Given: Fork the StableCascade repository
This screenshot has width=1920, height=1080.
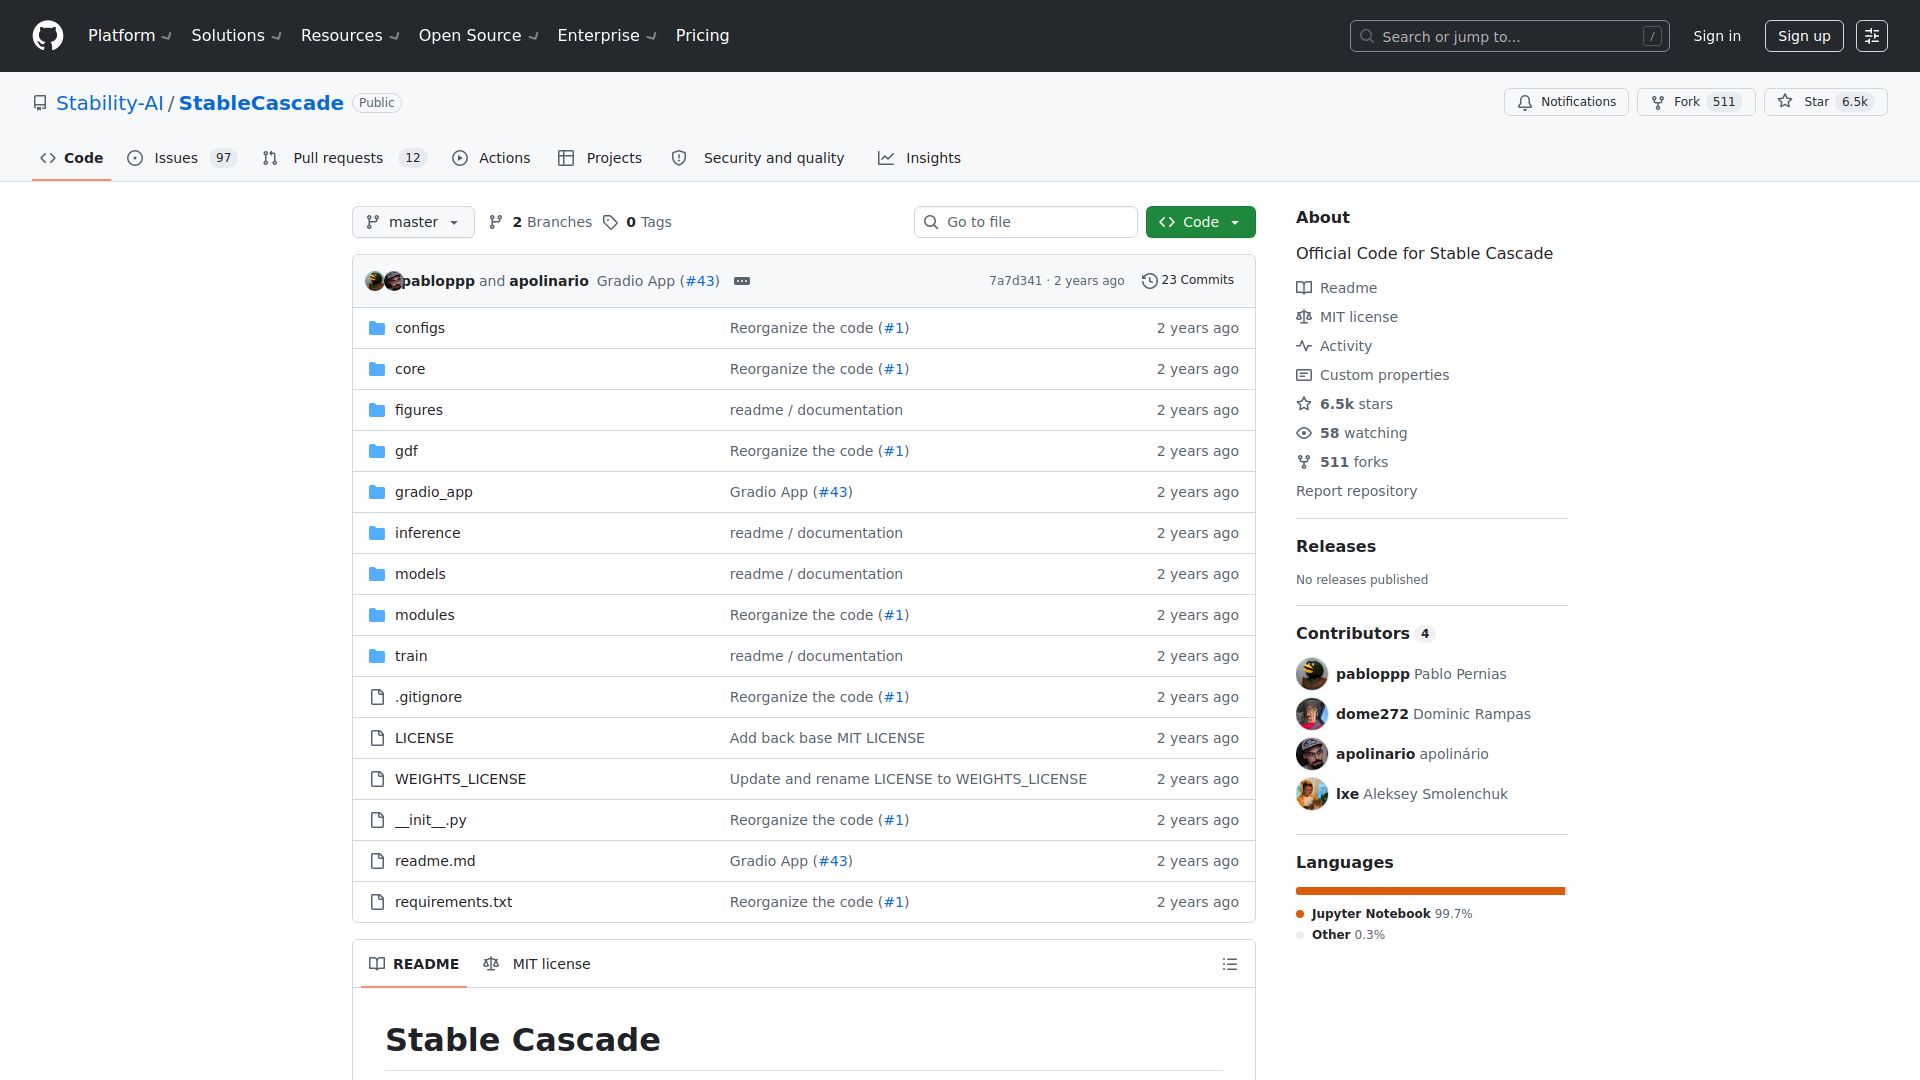Looking at the screenshot, I should coord(1696,102).
